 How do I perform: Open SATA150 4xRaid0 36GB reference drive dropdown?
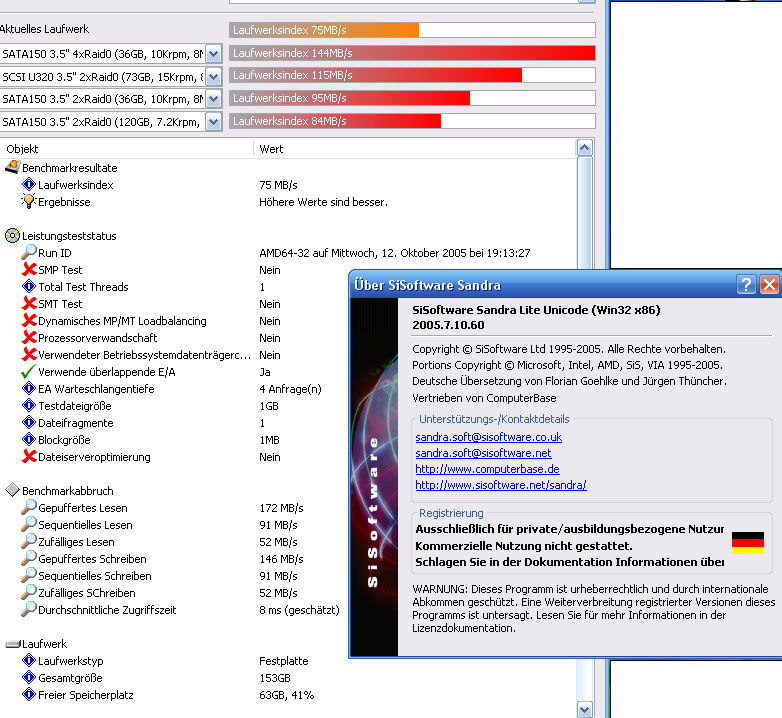213,53
